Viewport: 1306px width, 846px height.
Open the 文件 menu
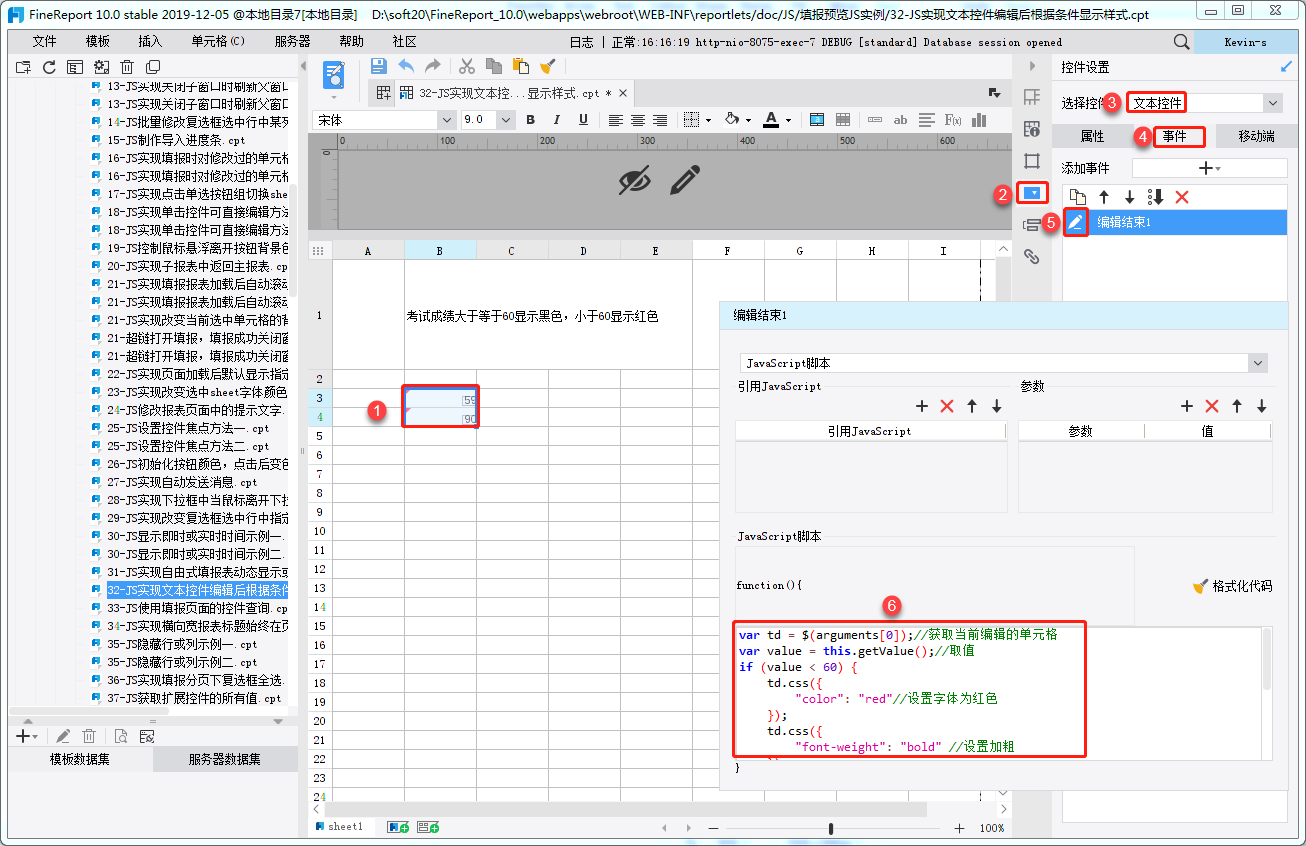[x=45, y=42]
